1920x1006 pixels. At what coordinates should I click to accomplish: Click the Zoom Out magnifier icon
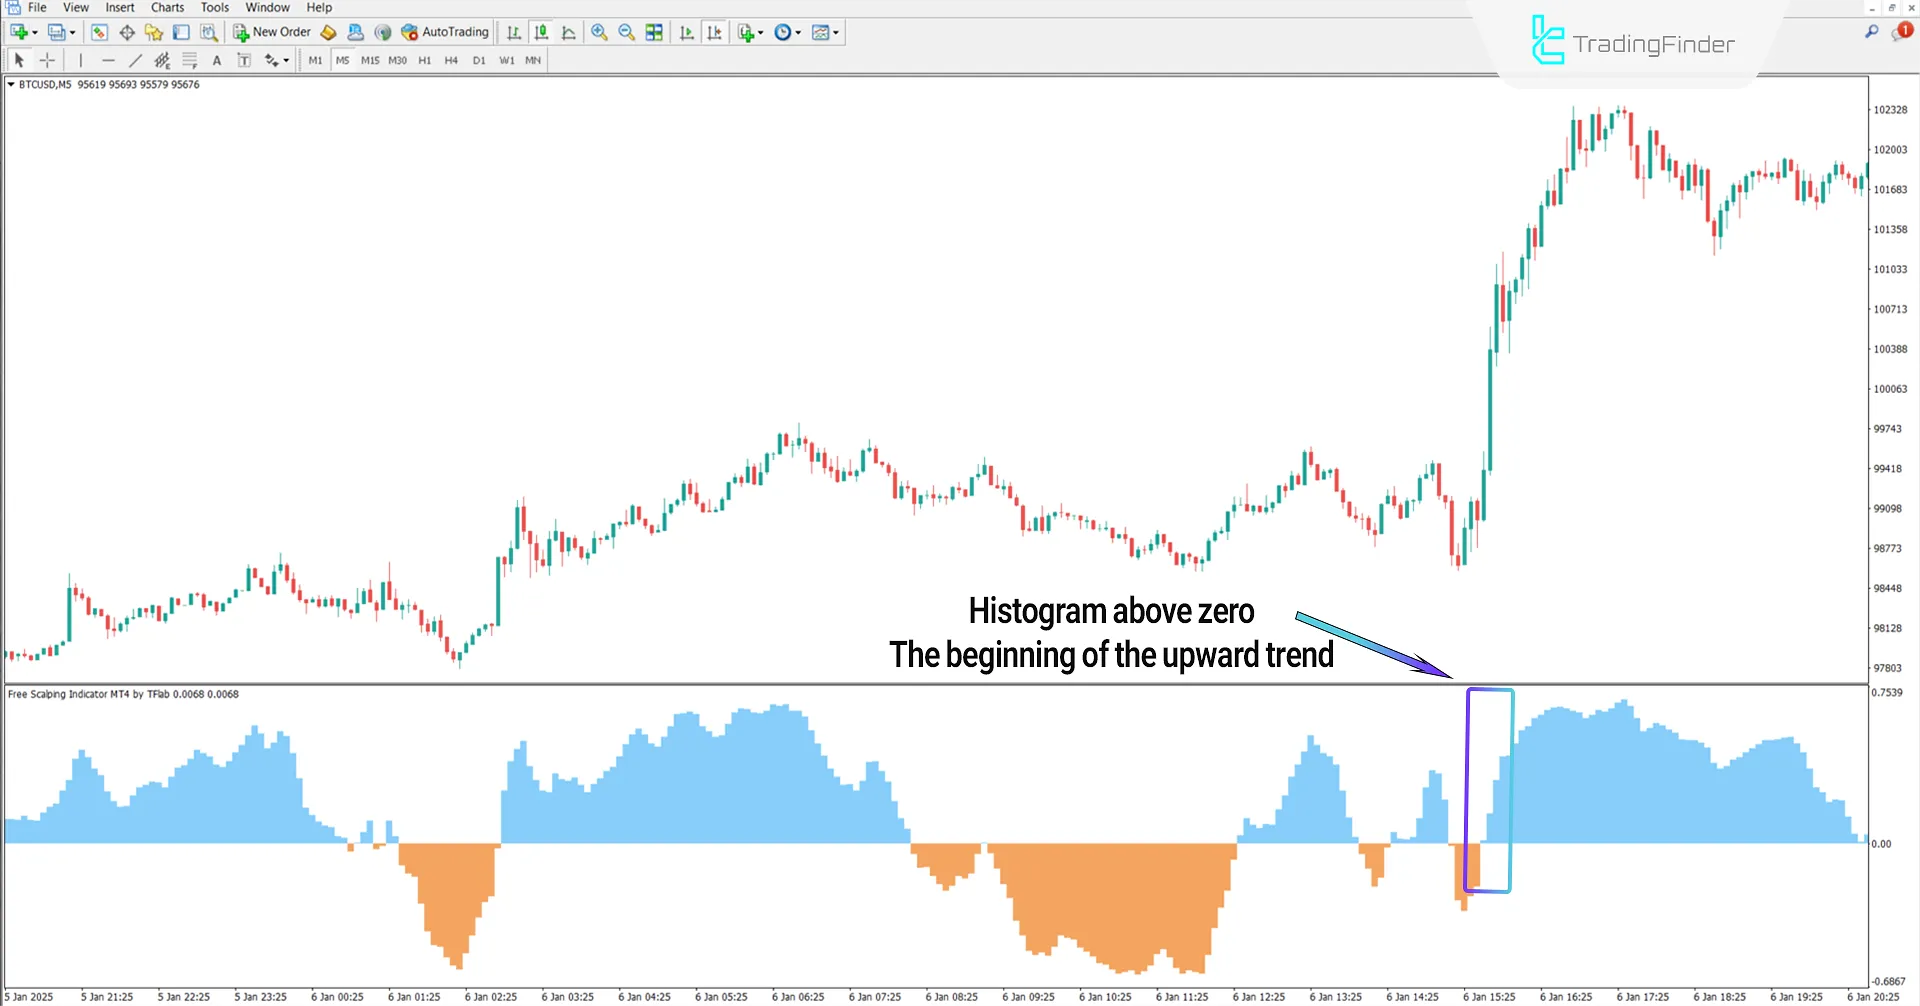point(626,32)
